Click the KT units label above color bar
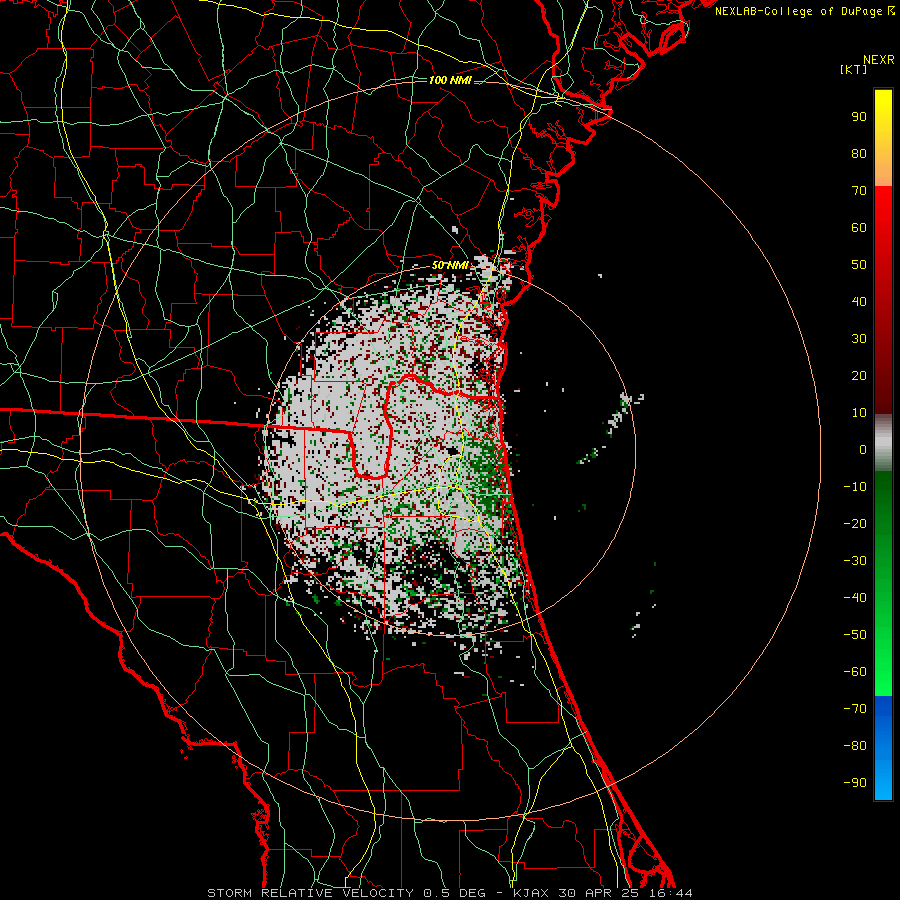The image size is (900, 900). coord(854,69)
